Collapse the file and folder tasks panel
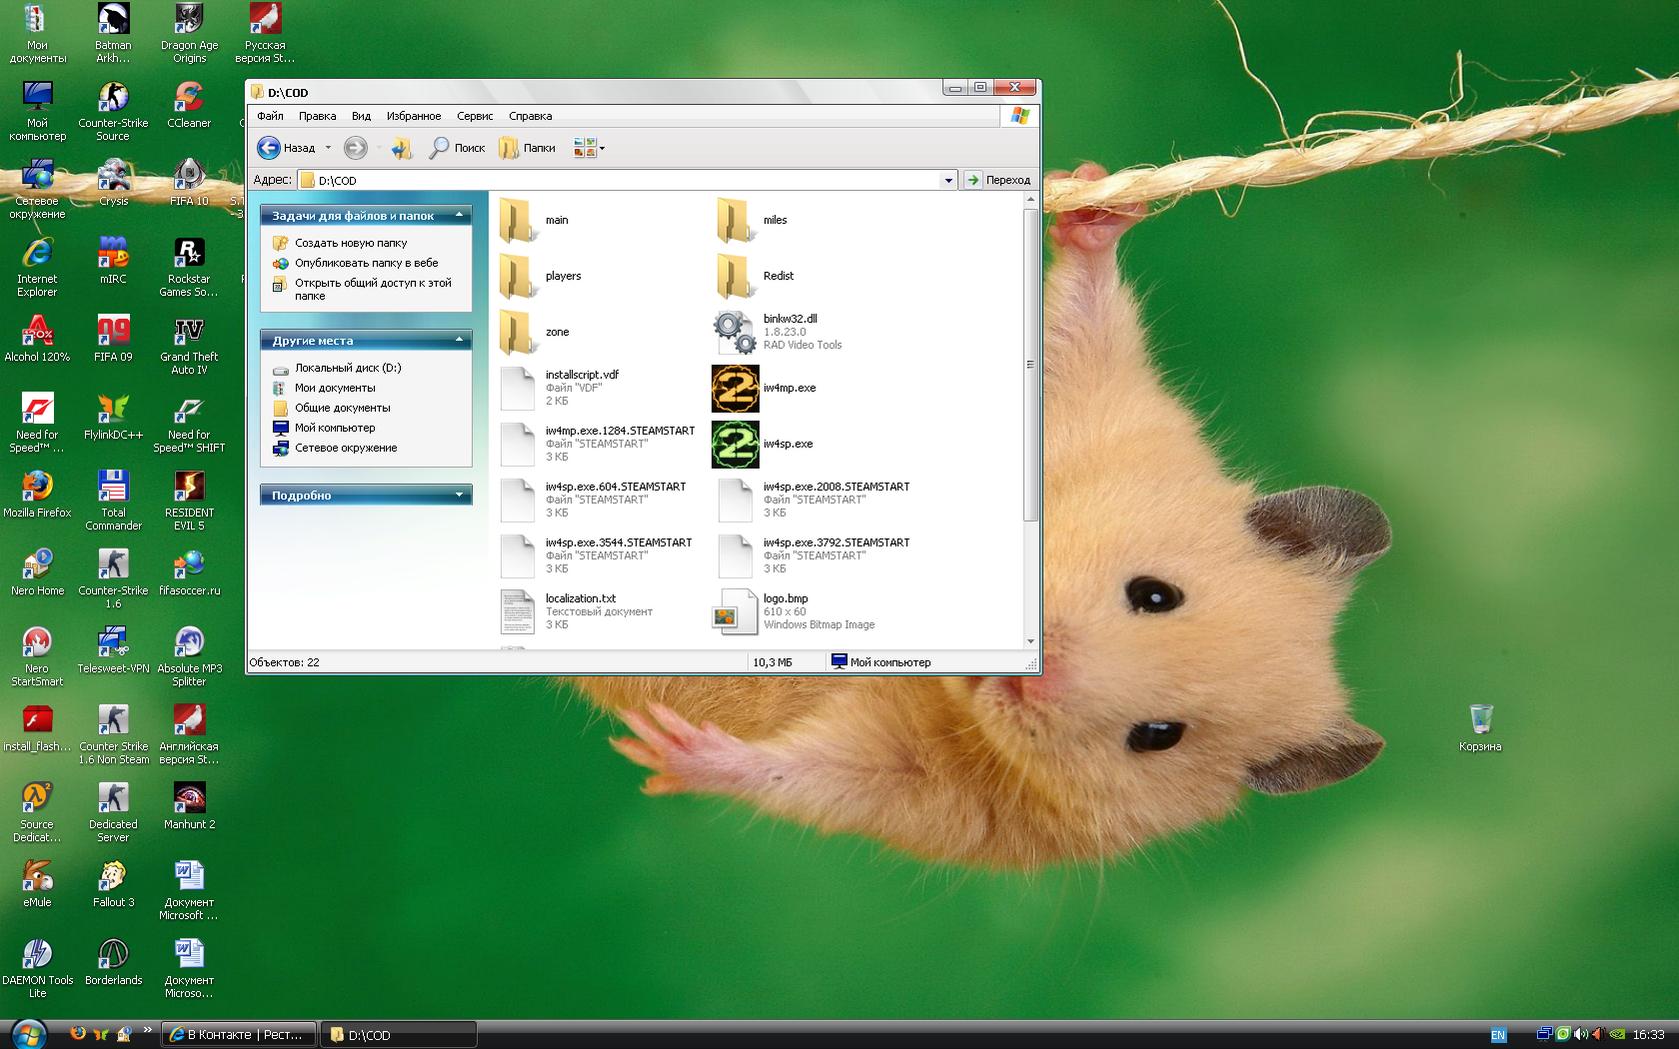 459,215
